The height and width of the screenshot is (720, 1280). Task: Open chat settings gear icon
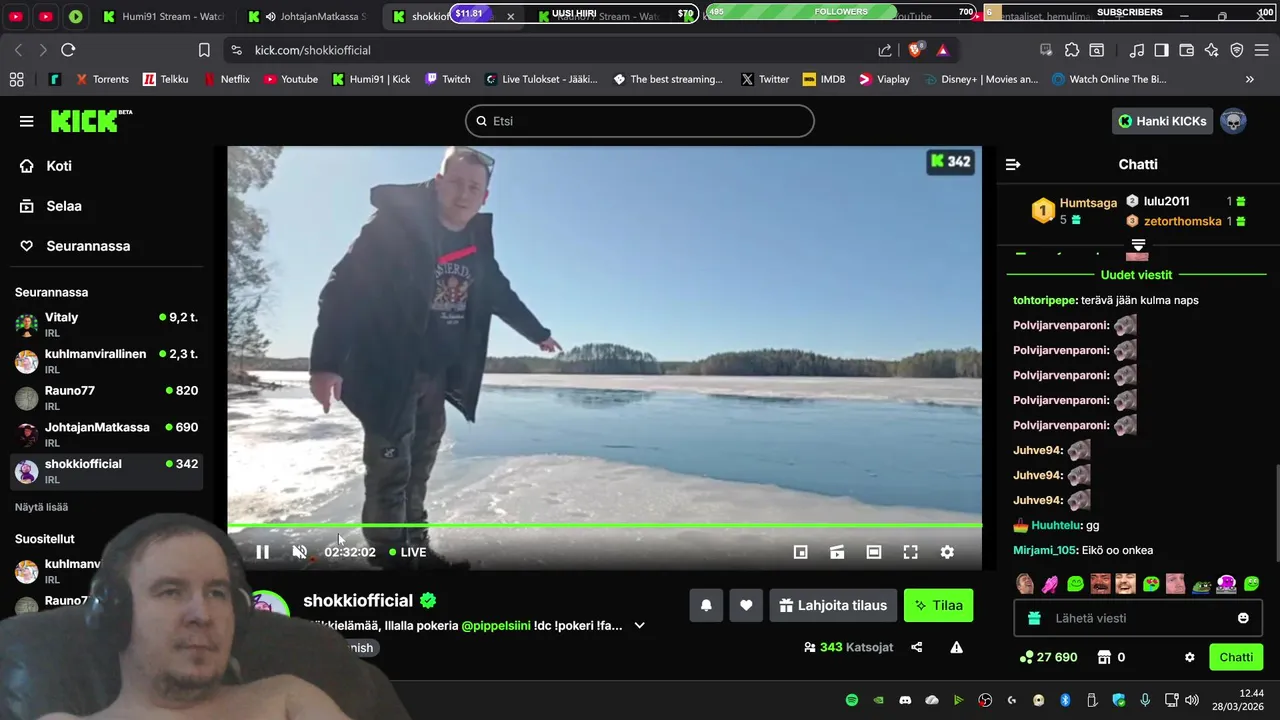1190,657
